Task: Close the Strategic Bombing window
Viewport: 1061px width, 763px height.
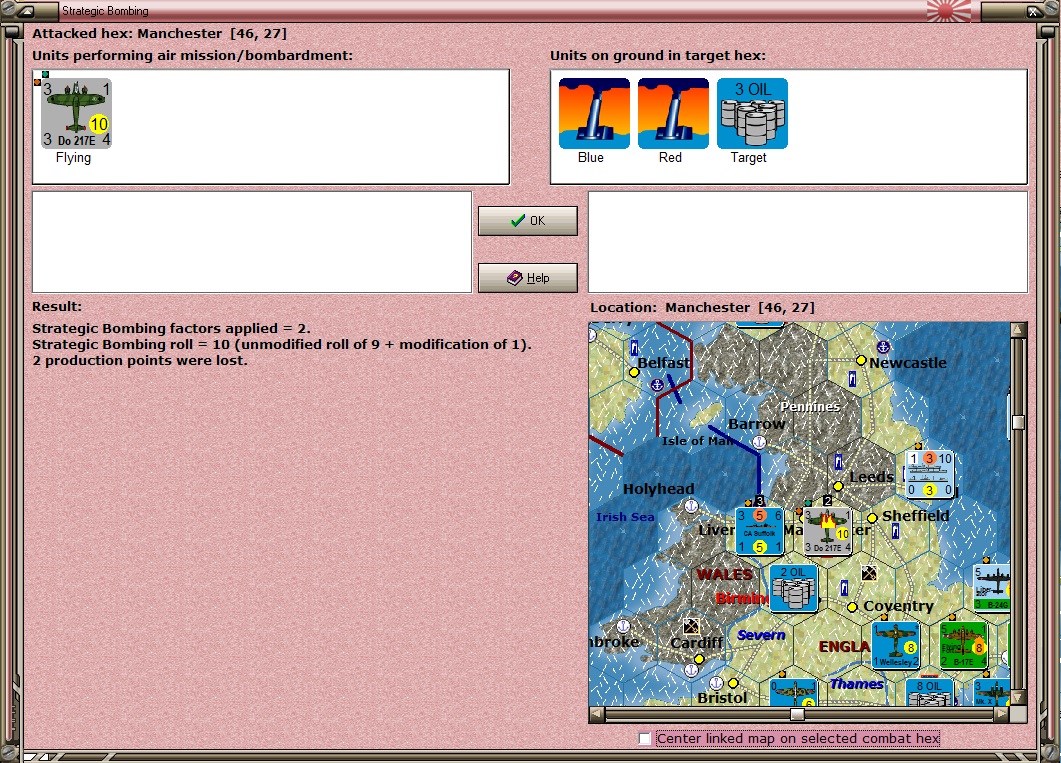Action: [1035, 11]
